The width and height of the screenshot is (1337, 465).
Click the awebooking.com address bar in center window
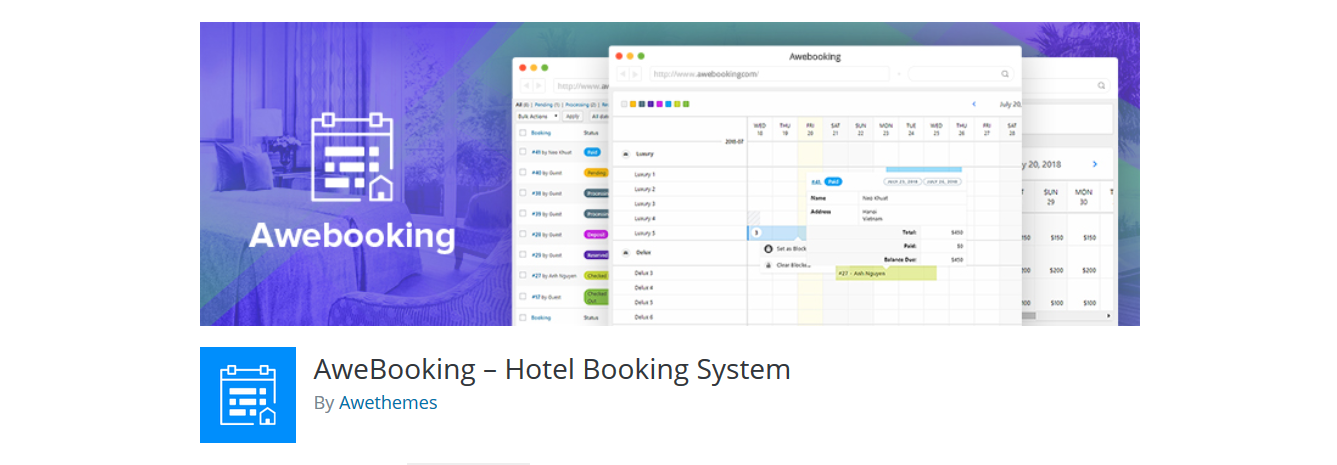pyautogui.click(x=769, y=74)
